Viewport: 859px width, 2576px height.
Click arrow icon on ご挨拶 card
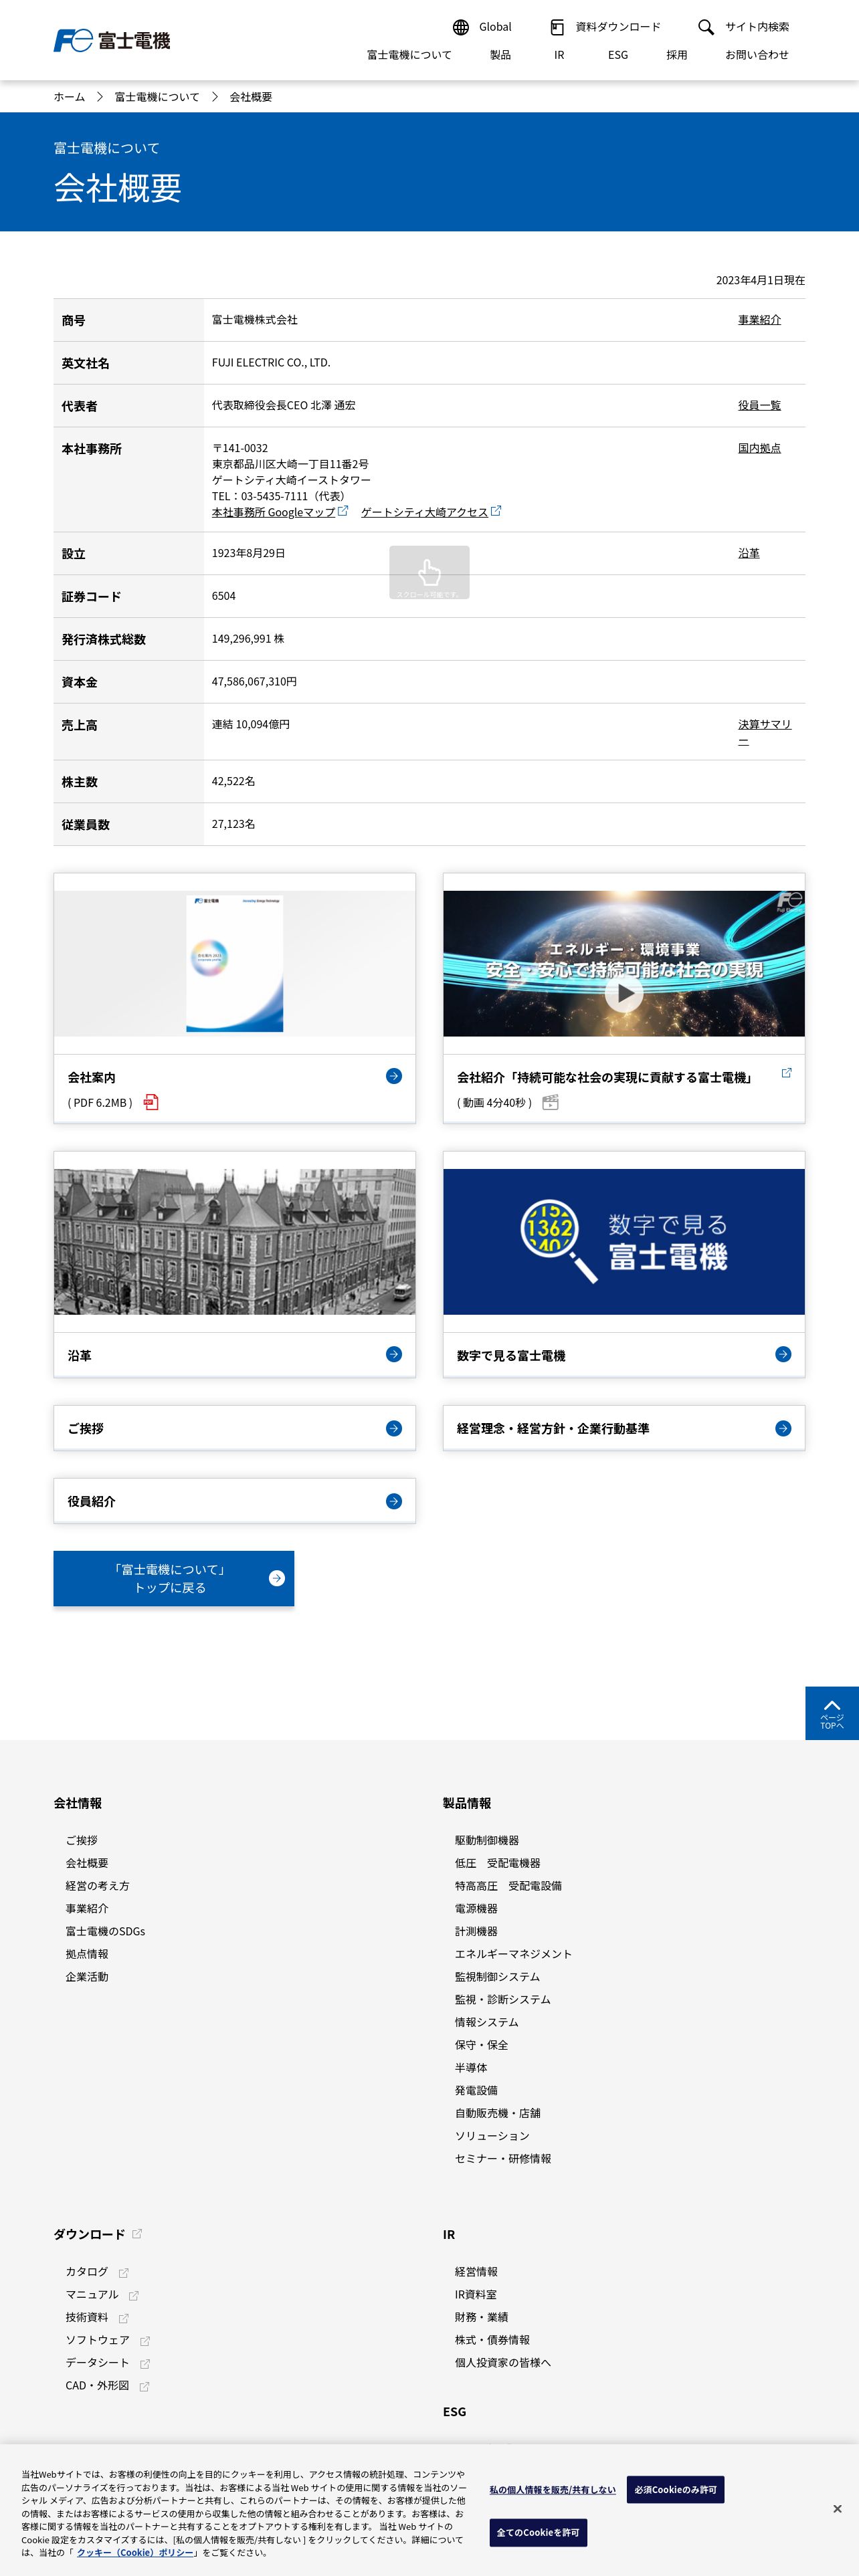[x=394, y=1428]
